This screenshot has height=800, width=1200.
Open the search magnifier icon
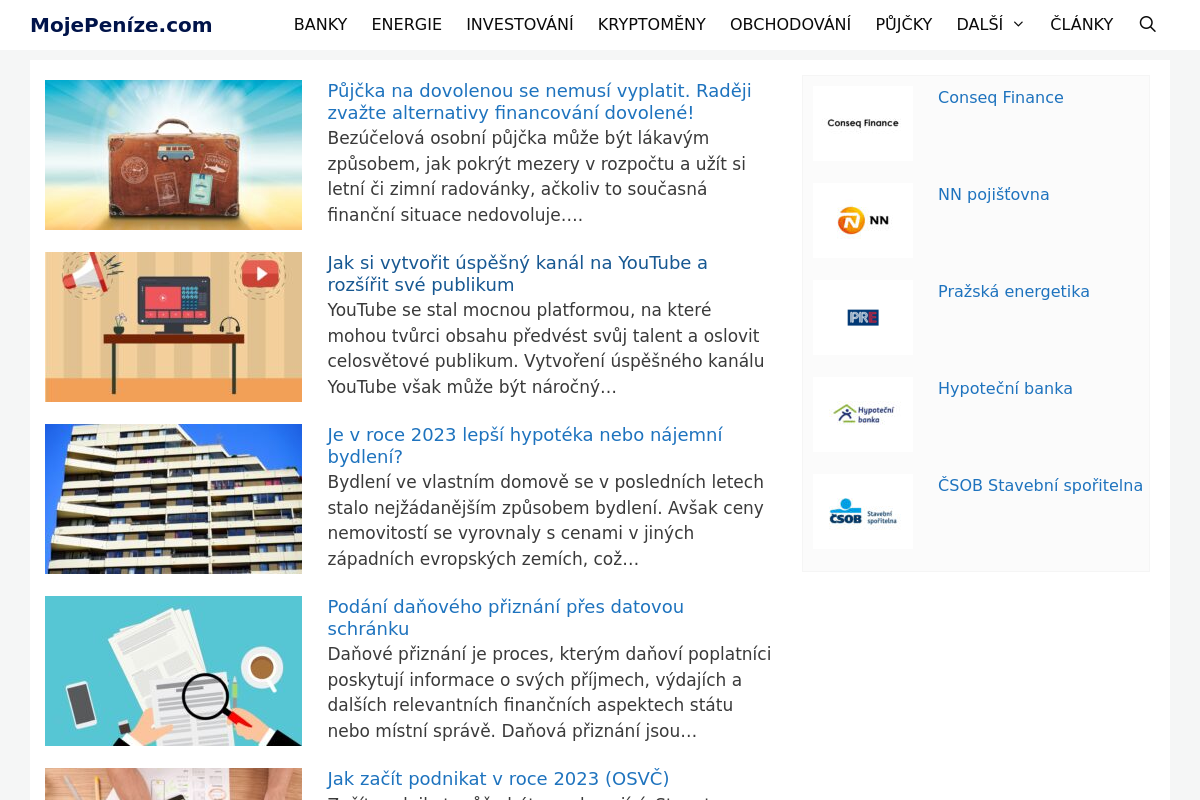click(x=1148, y=24)
